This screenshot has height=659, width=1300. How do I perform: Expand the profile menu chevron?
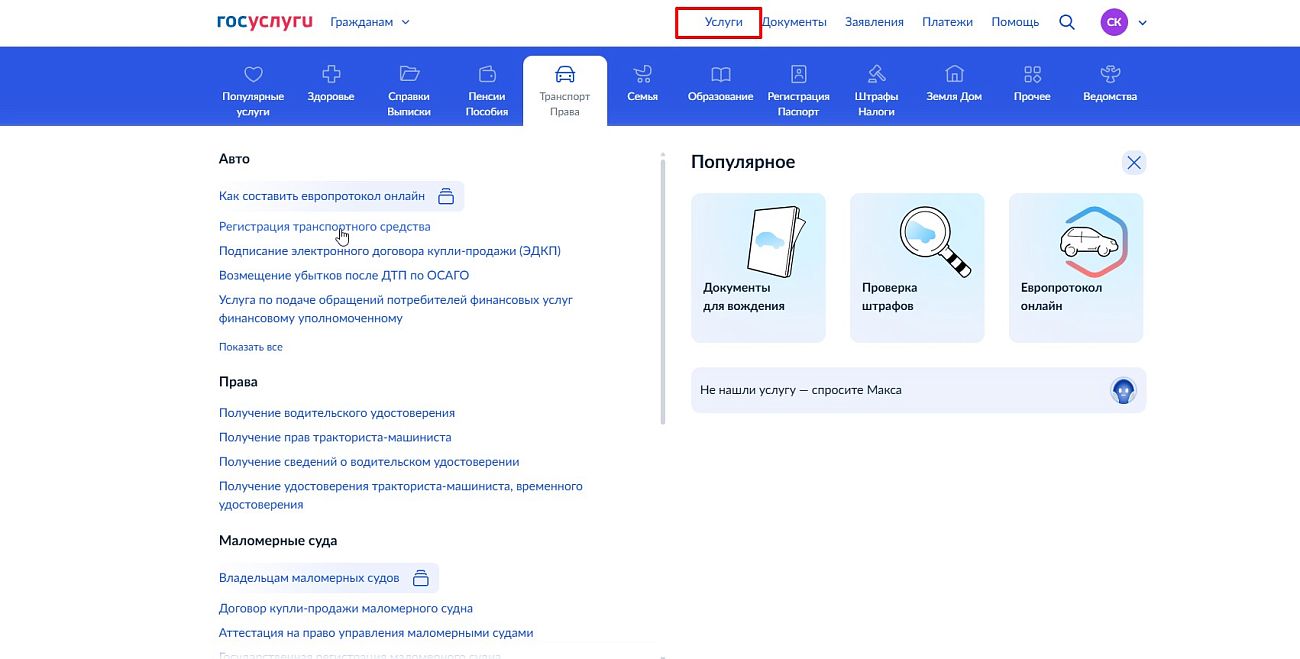(x=1143, y=22)
